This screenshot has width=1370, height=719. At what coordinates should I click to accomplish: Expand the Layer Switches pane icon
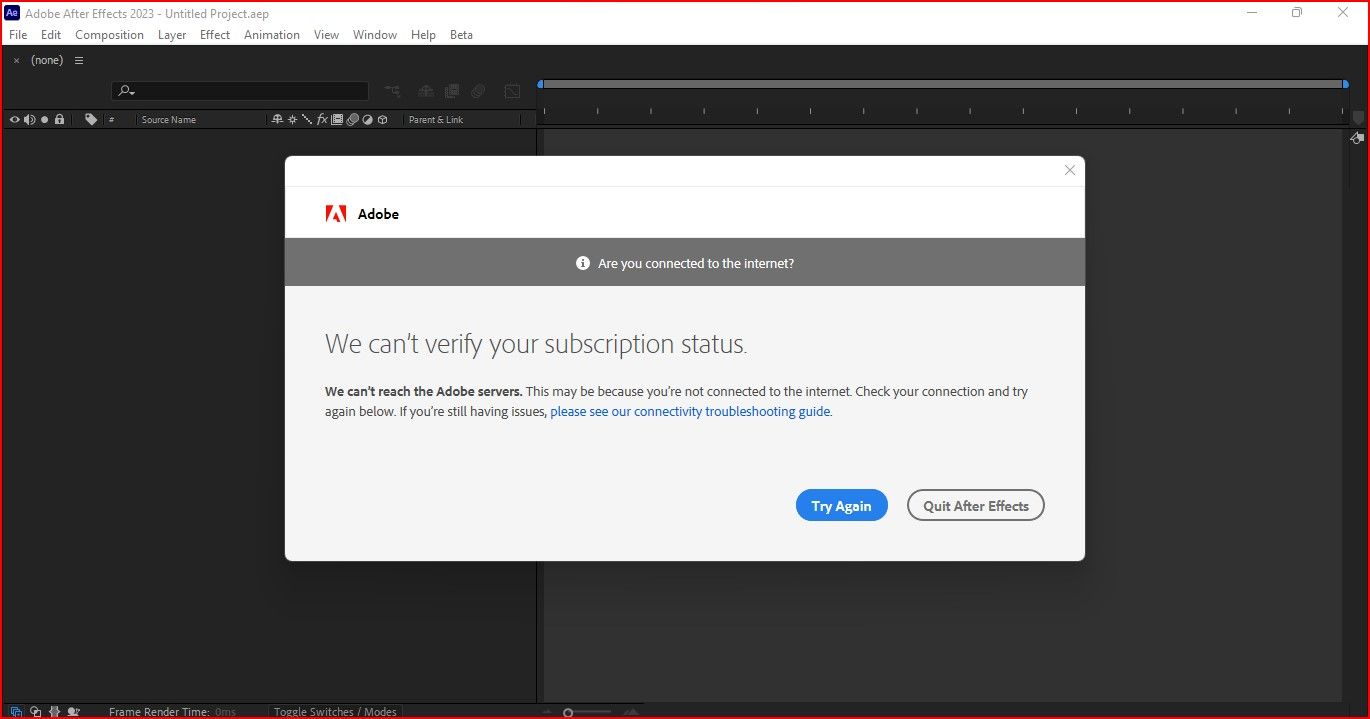(15, 712)
